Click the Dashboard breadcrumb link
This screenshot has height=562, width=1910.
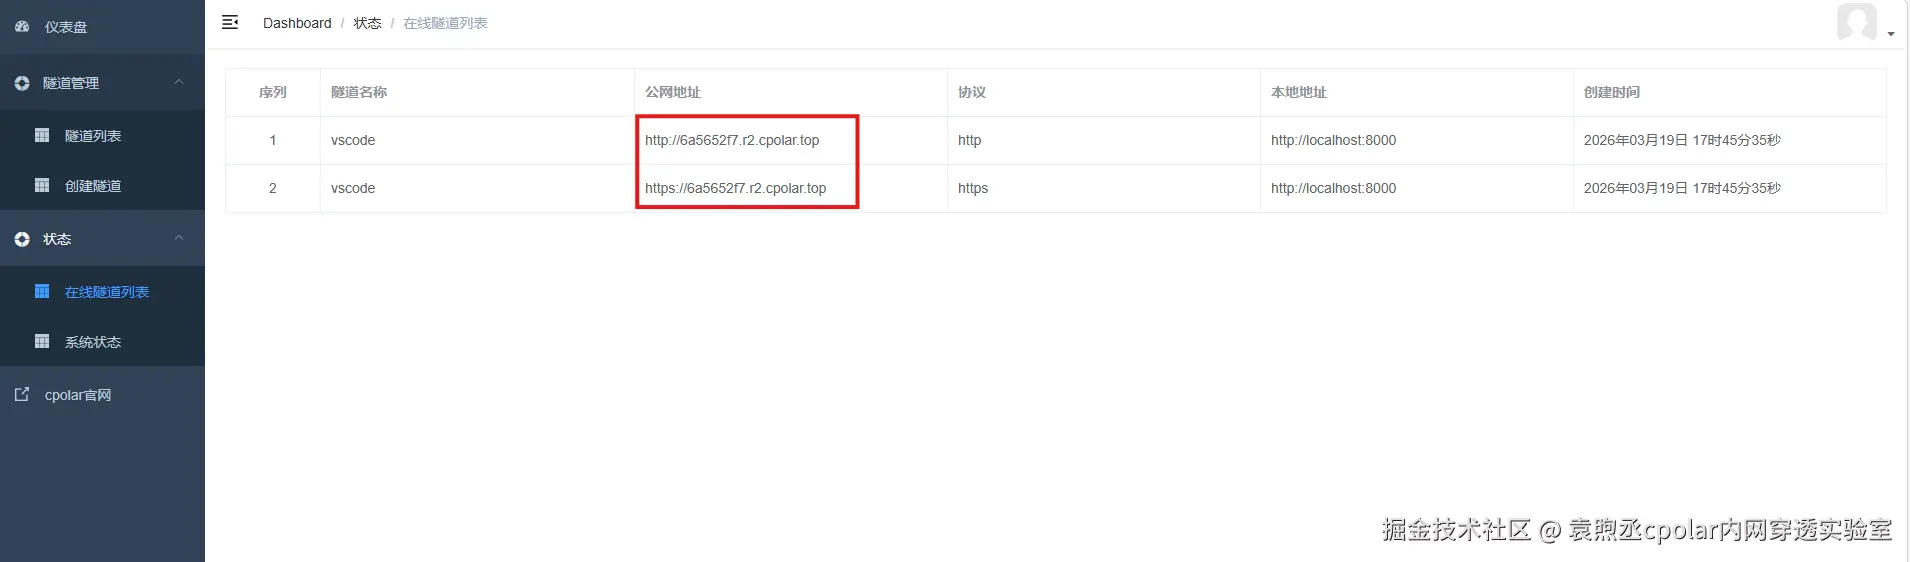click(x=297, y=23)
